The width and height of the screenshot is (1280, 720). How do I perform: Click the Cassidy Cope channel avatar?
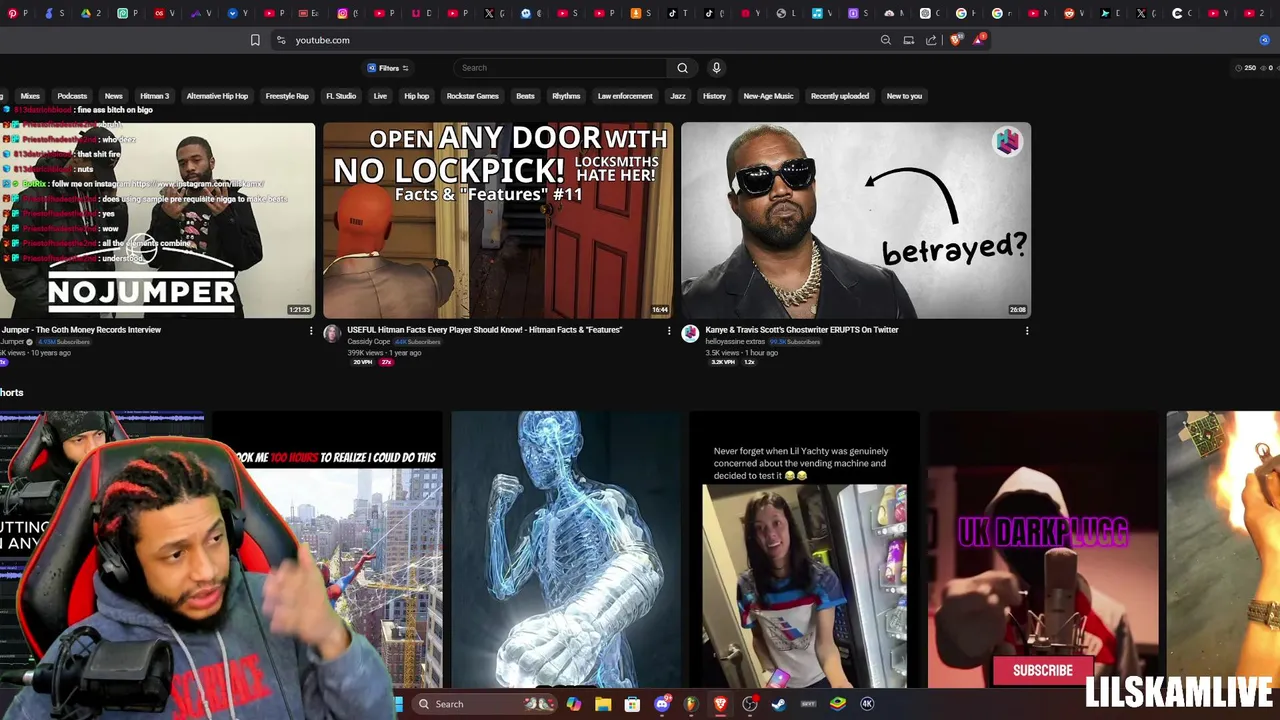click(x=332, y=334)
